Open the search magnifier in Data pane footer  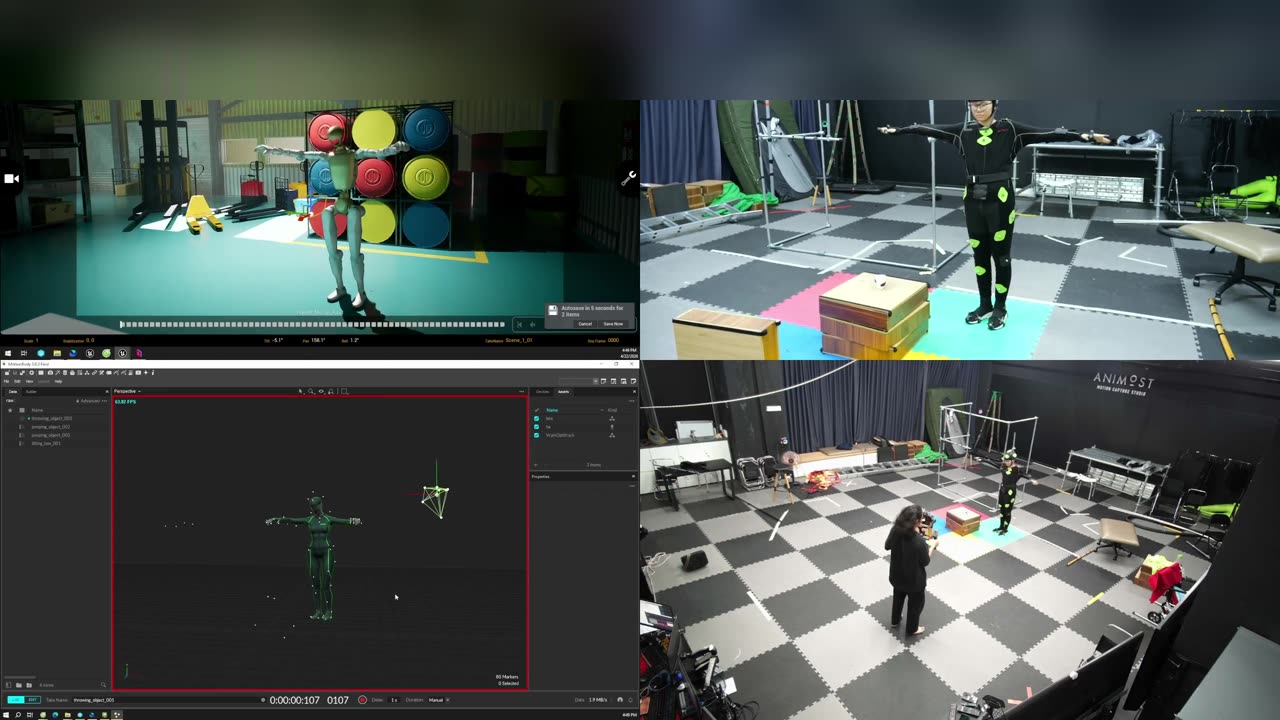pos(103,685)
